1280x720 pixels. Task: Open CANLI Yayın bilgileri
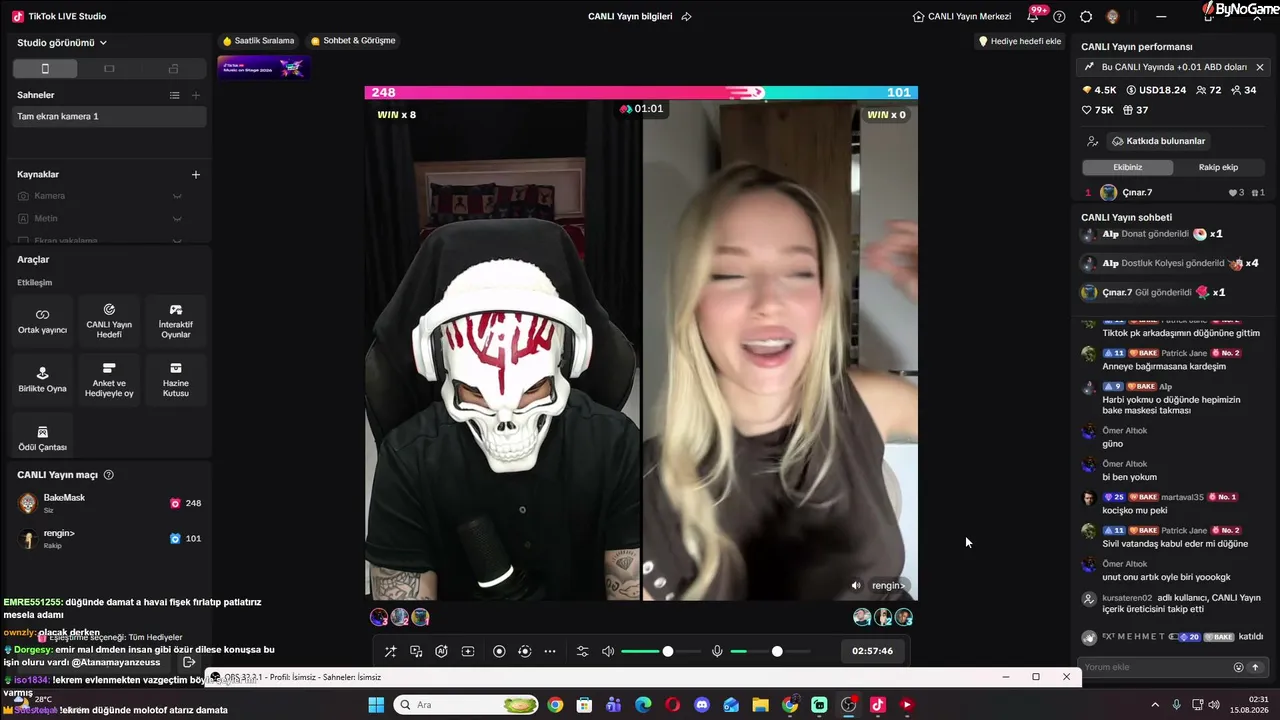pyautogui.click(x=630, y=16)
